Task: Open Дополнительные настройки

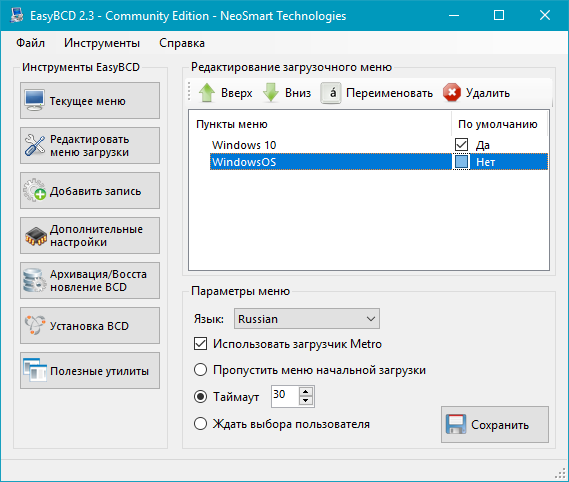Action: pyautogui.click(x=90, y=236)
